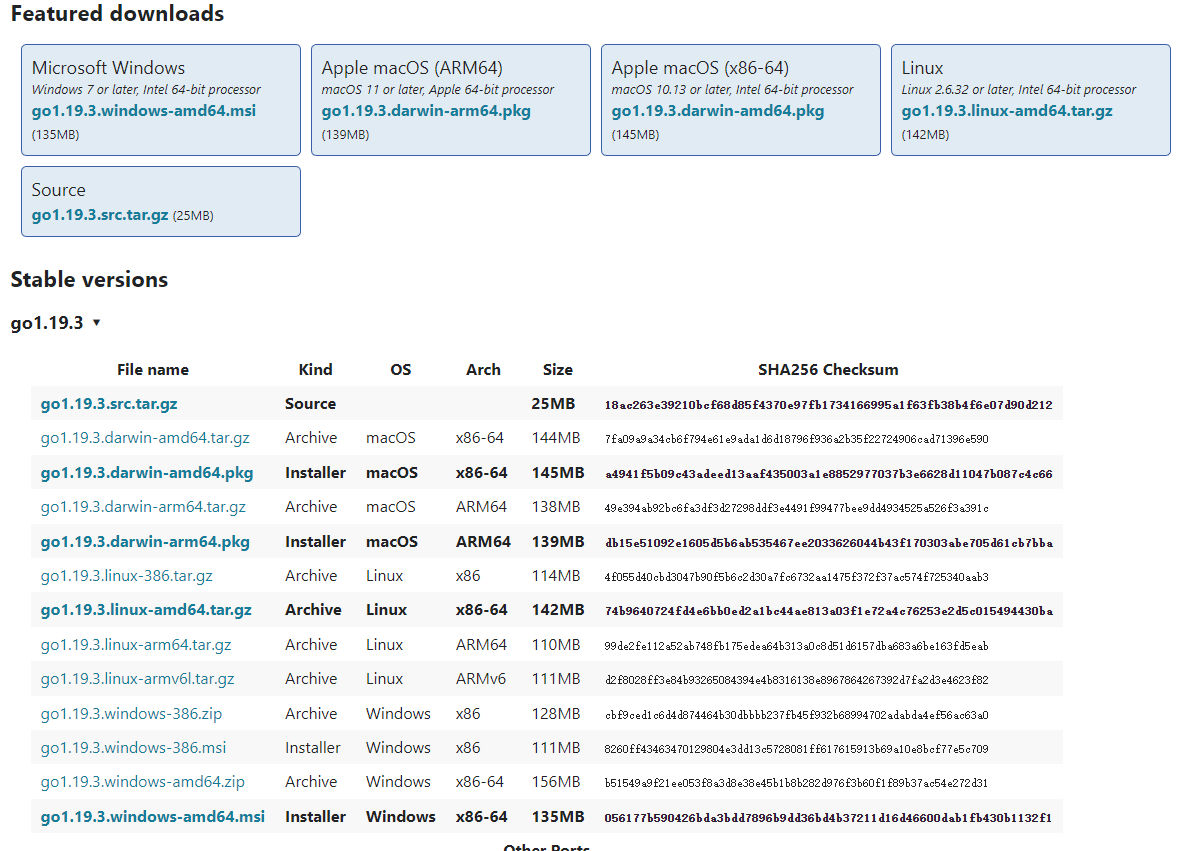Select checksum of linux-amd64.tar.gz row
This screenshot has width=1184, height=851.
click(x=828, y=611)
